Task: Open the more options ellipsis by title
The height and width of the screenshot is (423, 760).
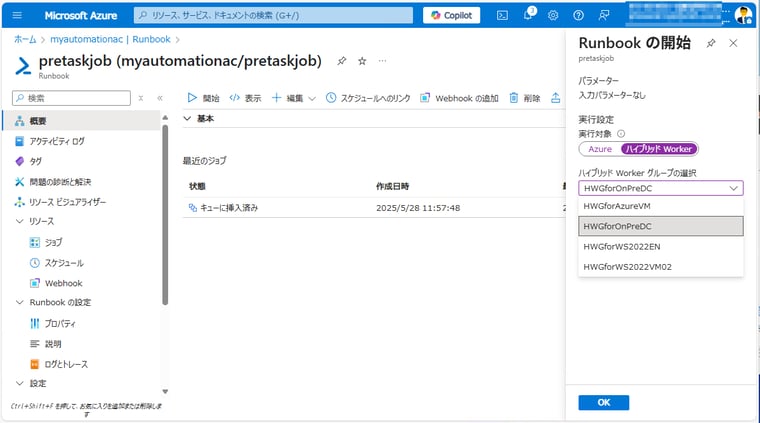Action: coord(382,61)
